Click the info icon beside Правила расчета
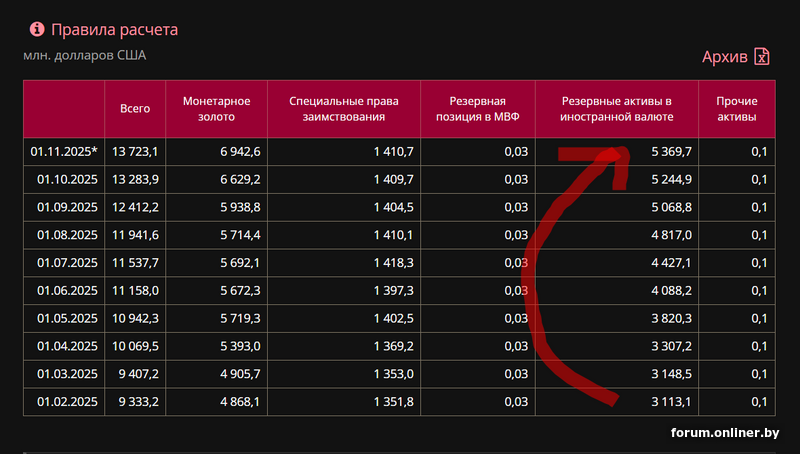Image resolution: width=800 pixels, height=454 pixels. [38, 29]
